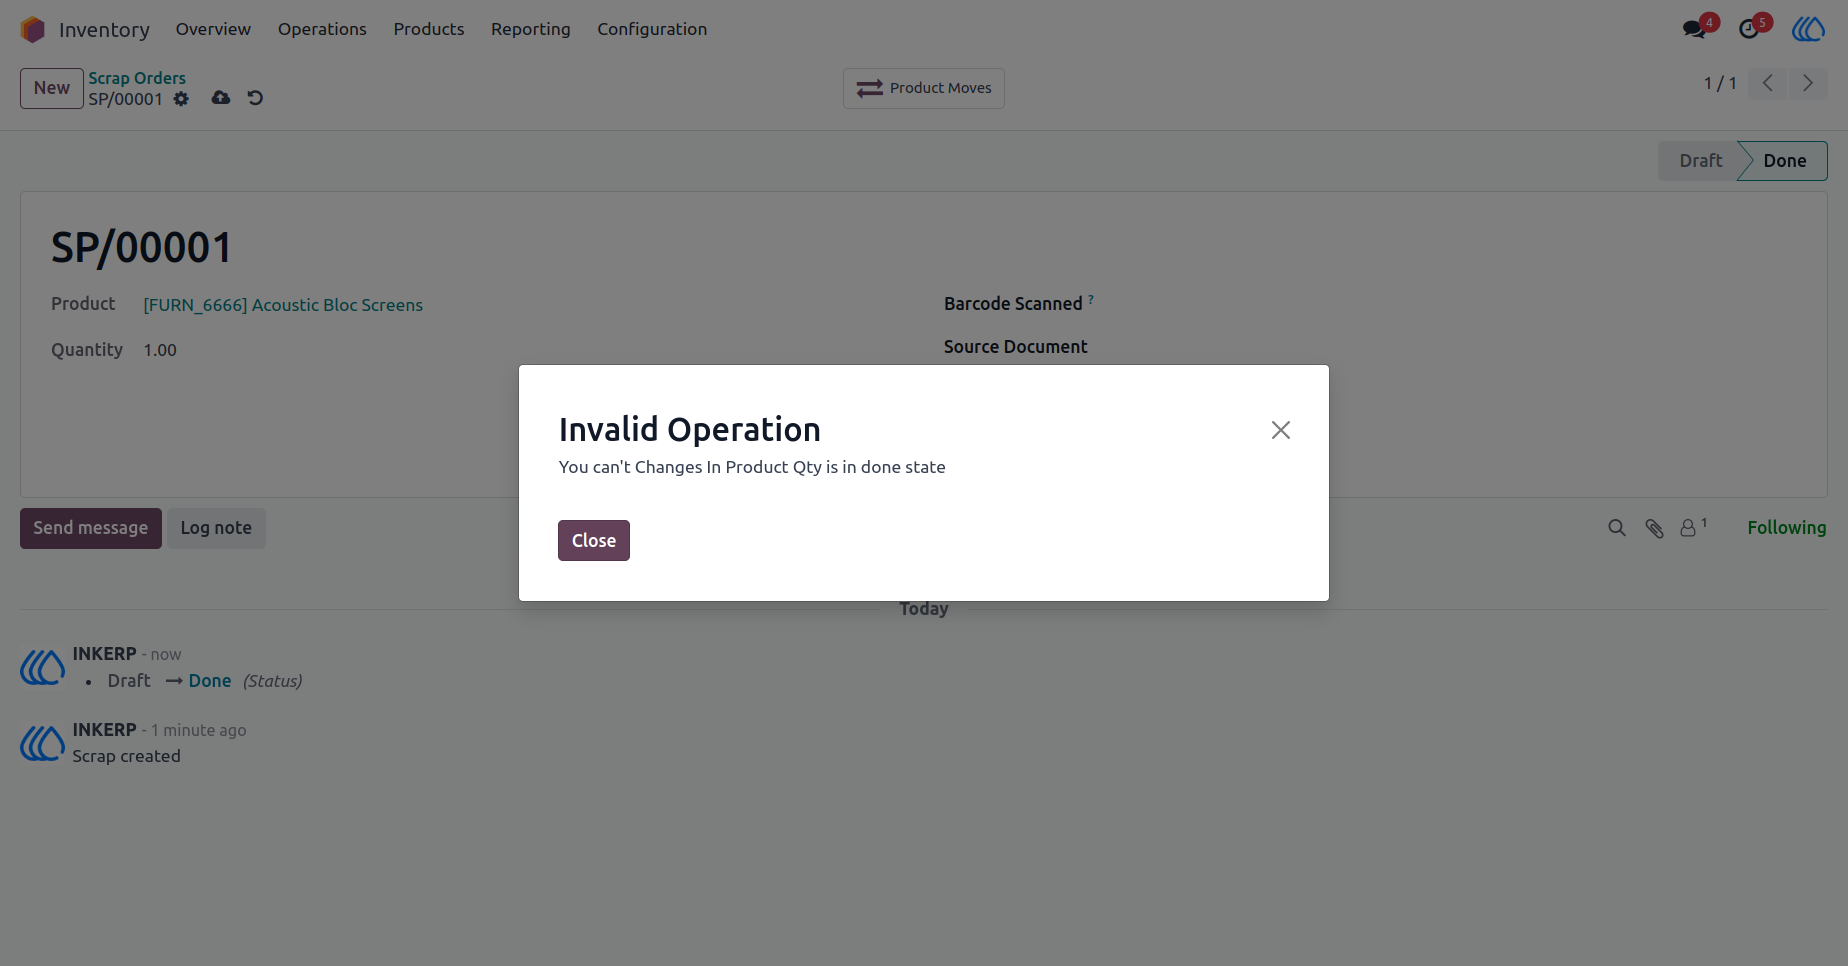The width and height of the screenshot is (1848, 966).
Task: Open the conversations chat icon
Action: pyautogui.click(x=1695, y=29)
